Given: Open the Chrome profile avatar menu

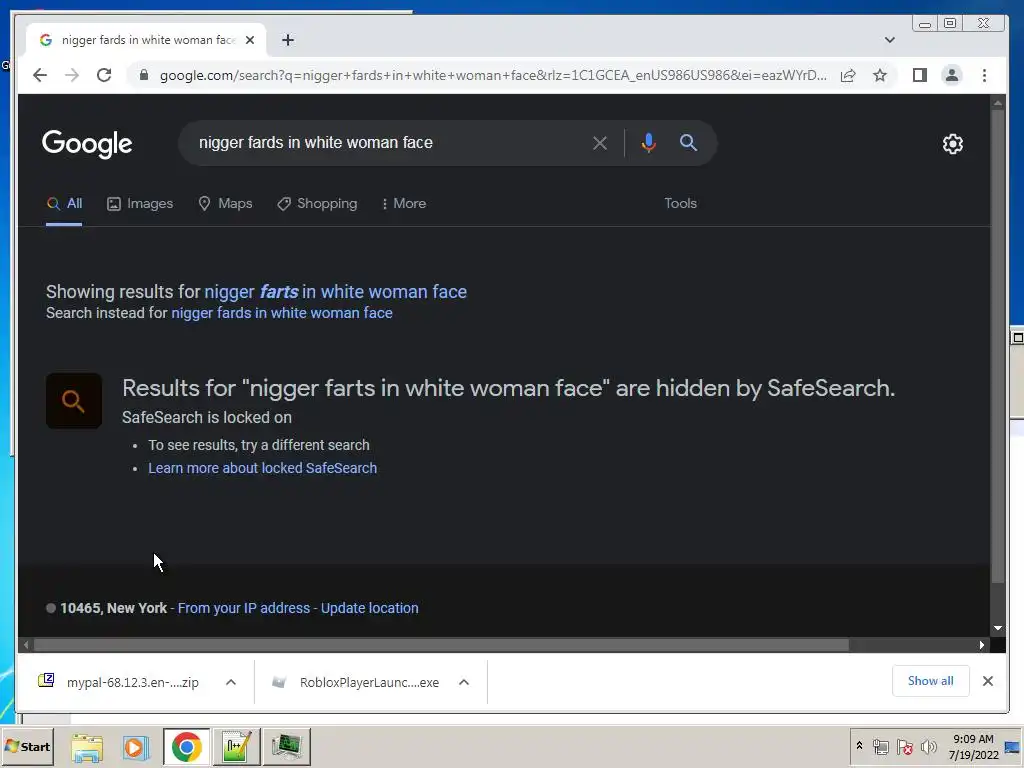Looking at the screenshot, I should [x=952, y=75].
